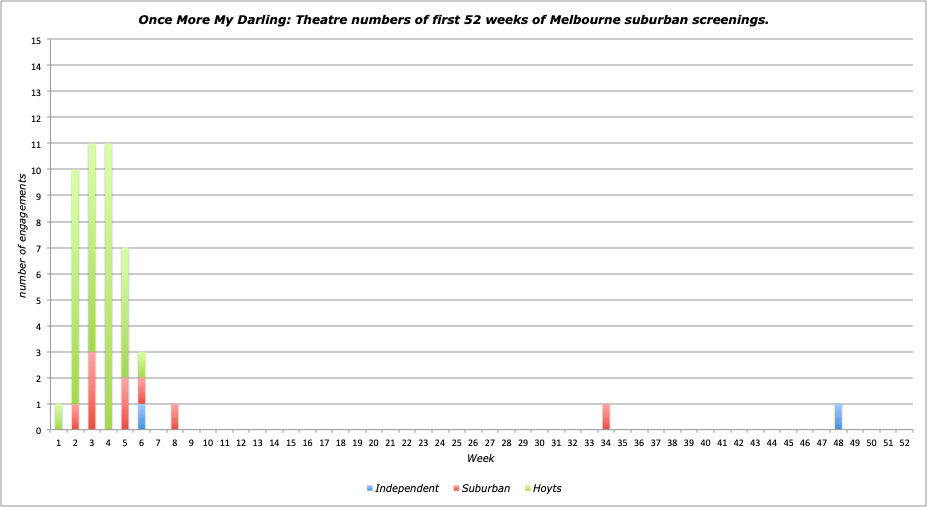927x507 pixels.
Task: Click the red Suburban bar at week 8
Action: click(175, 417)
